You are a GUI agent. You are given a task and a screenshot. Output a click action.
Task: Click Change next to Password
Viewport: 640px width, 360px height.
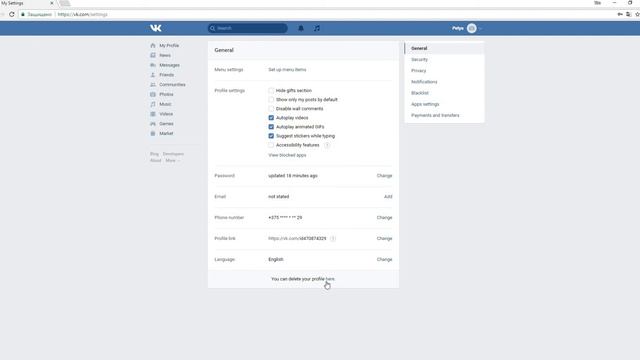[384, 176]
